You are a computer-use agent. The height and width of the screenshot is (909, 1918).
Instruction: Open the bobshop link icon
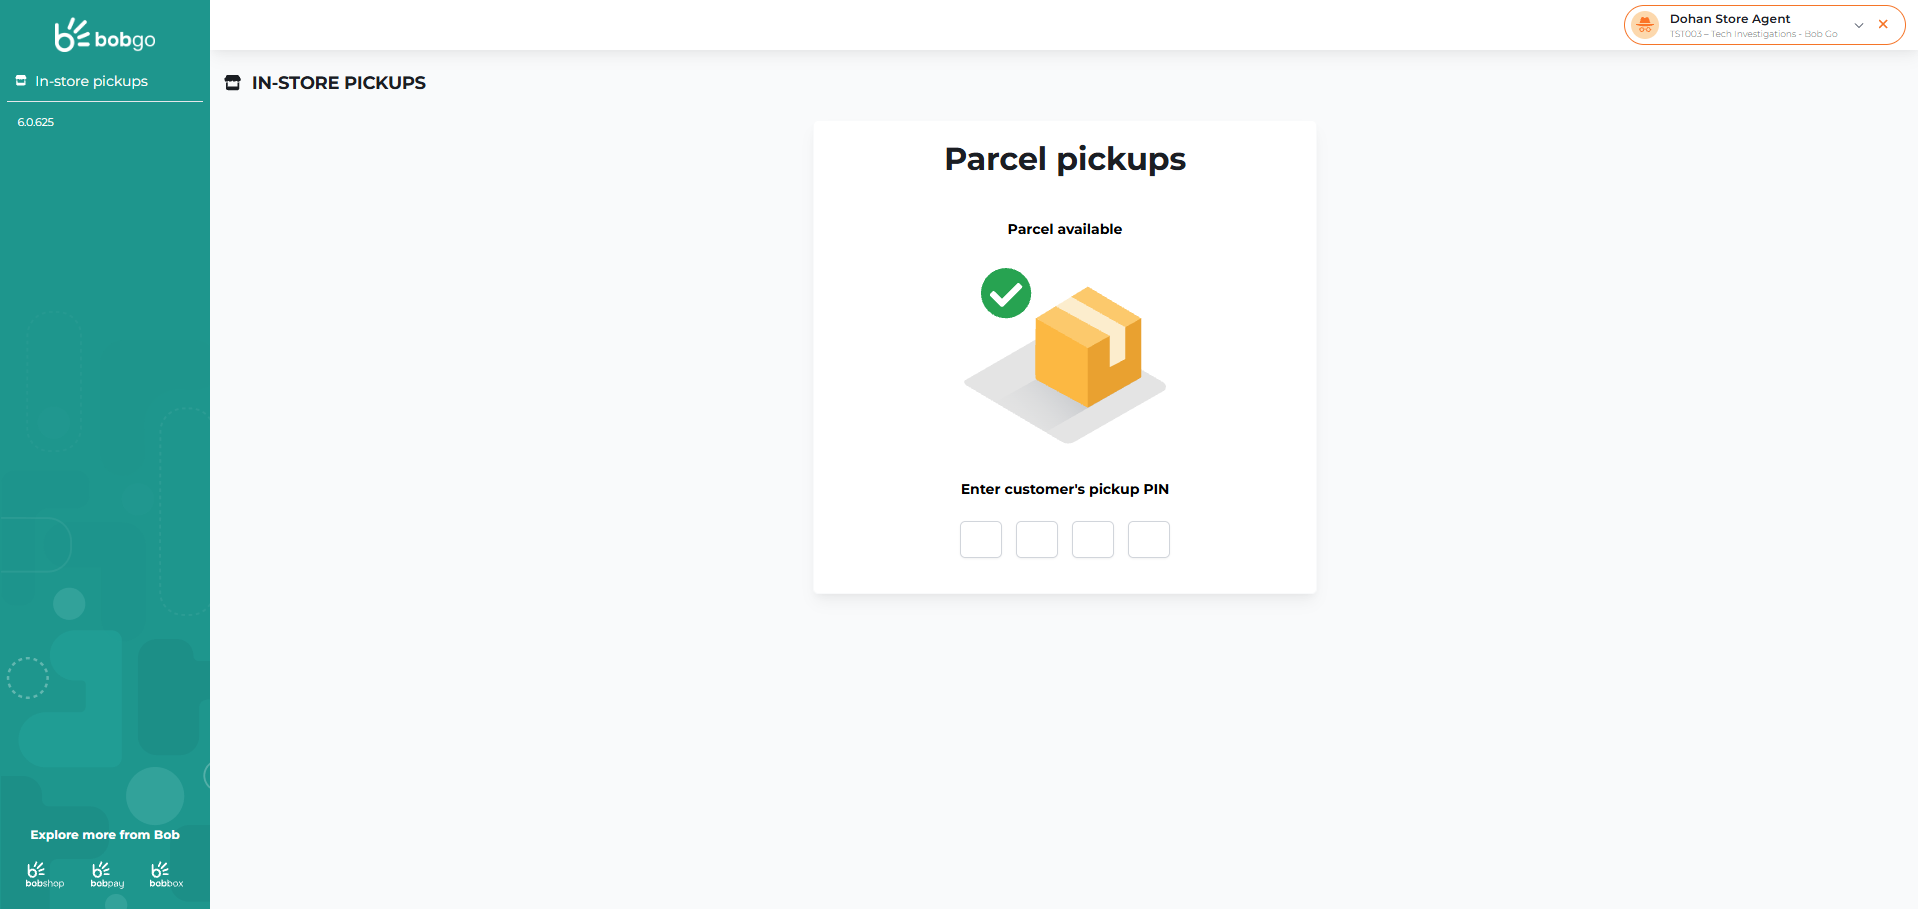tap(44, 874)
